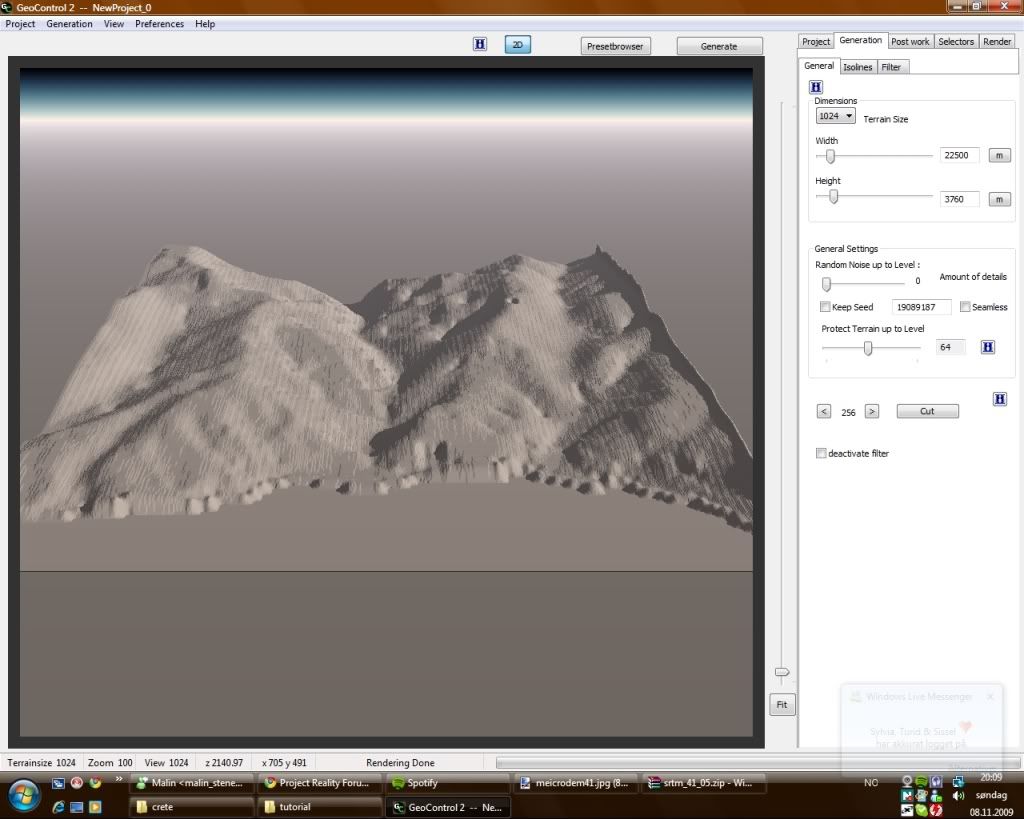Enable the Seamless checkbox
Viewport: 1024px width, 819px height.
click(965, 307)
